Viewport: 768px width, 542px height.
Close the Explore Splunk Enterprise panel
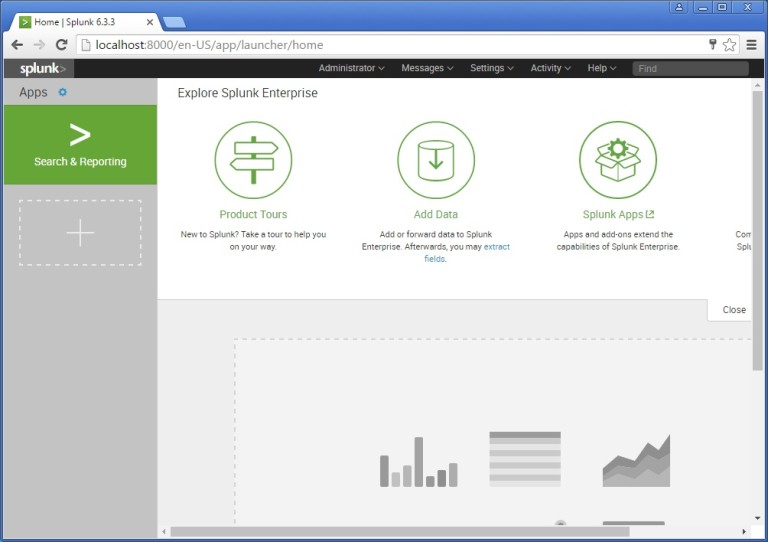tap(734, 310)
